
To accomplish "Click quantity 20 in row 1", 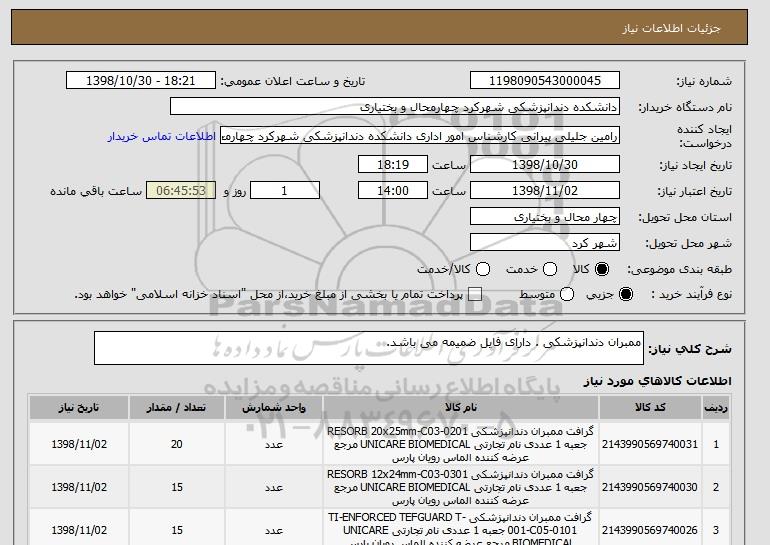I will [177, 444].
